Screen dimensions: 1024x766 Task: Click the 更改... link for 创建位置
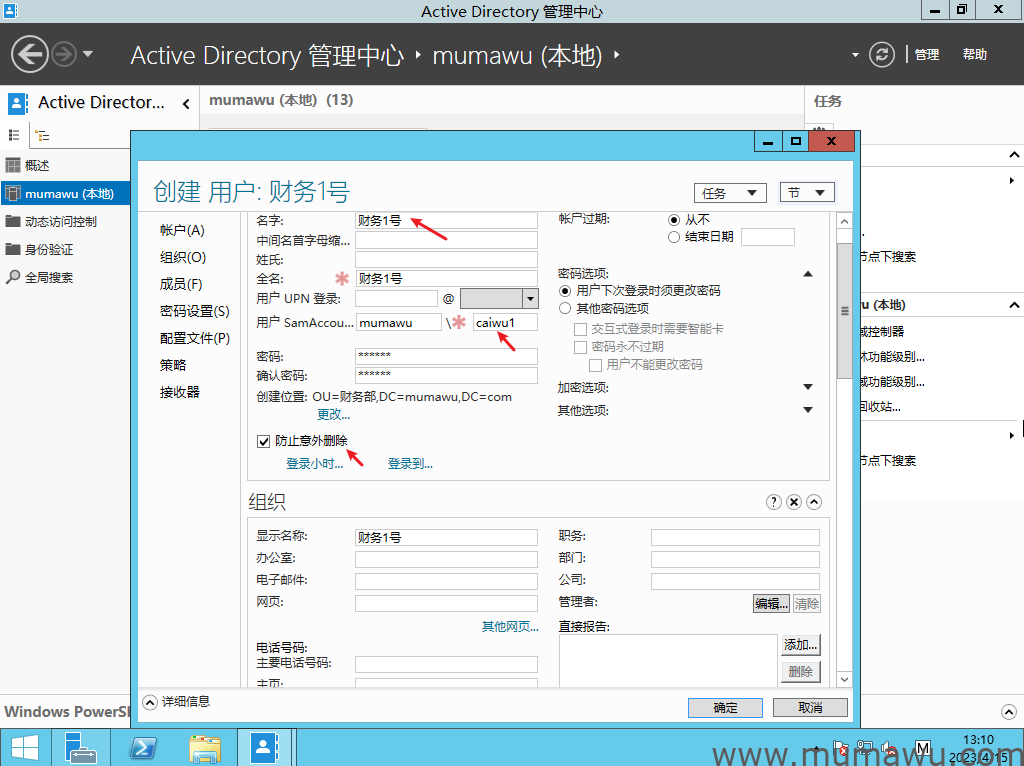click(334, 414)
